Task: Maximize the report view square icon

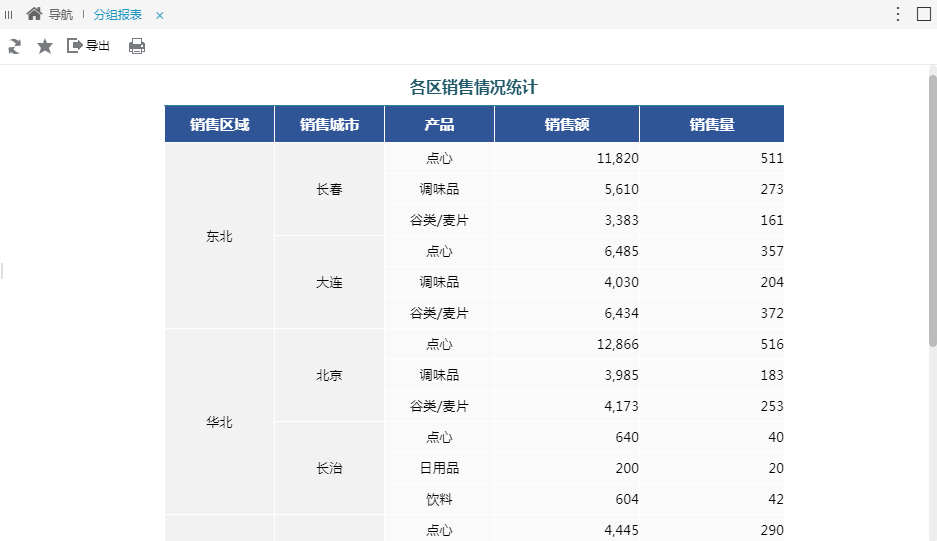Action: coord(924,14)
